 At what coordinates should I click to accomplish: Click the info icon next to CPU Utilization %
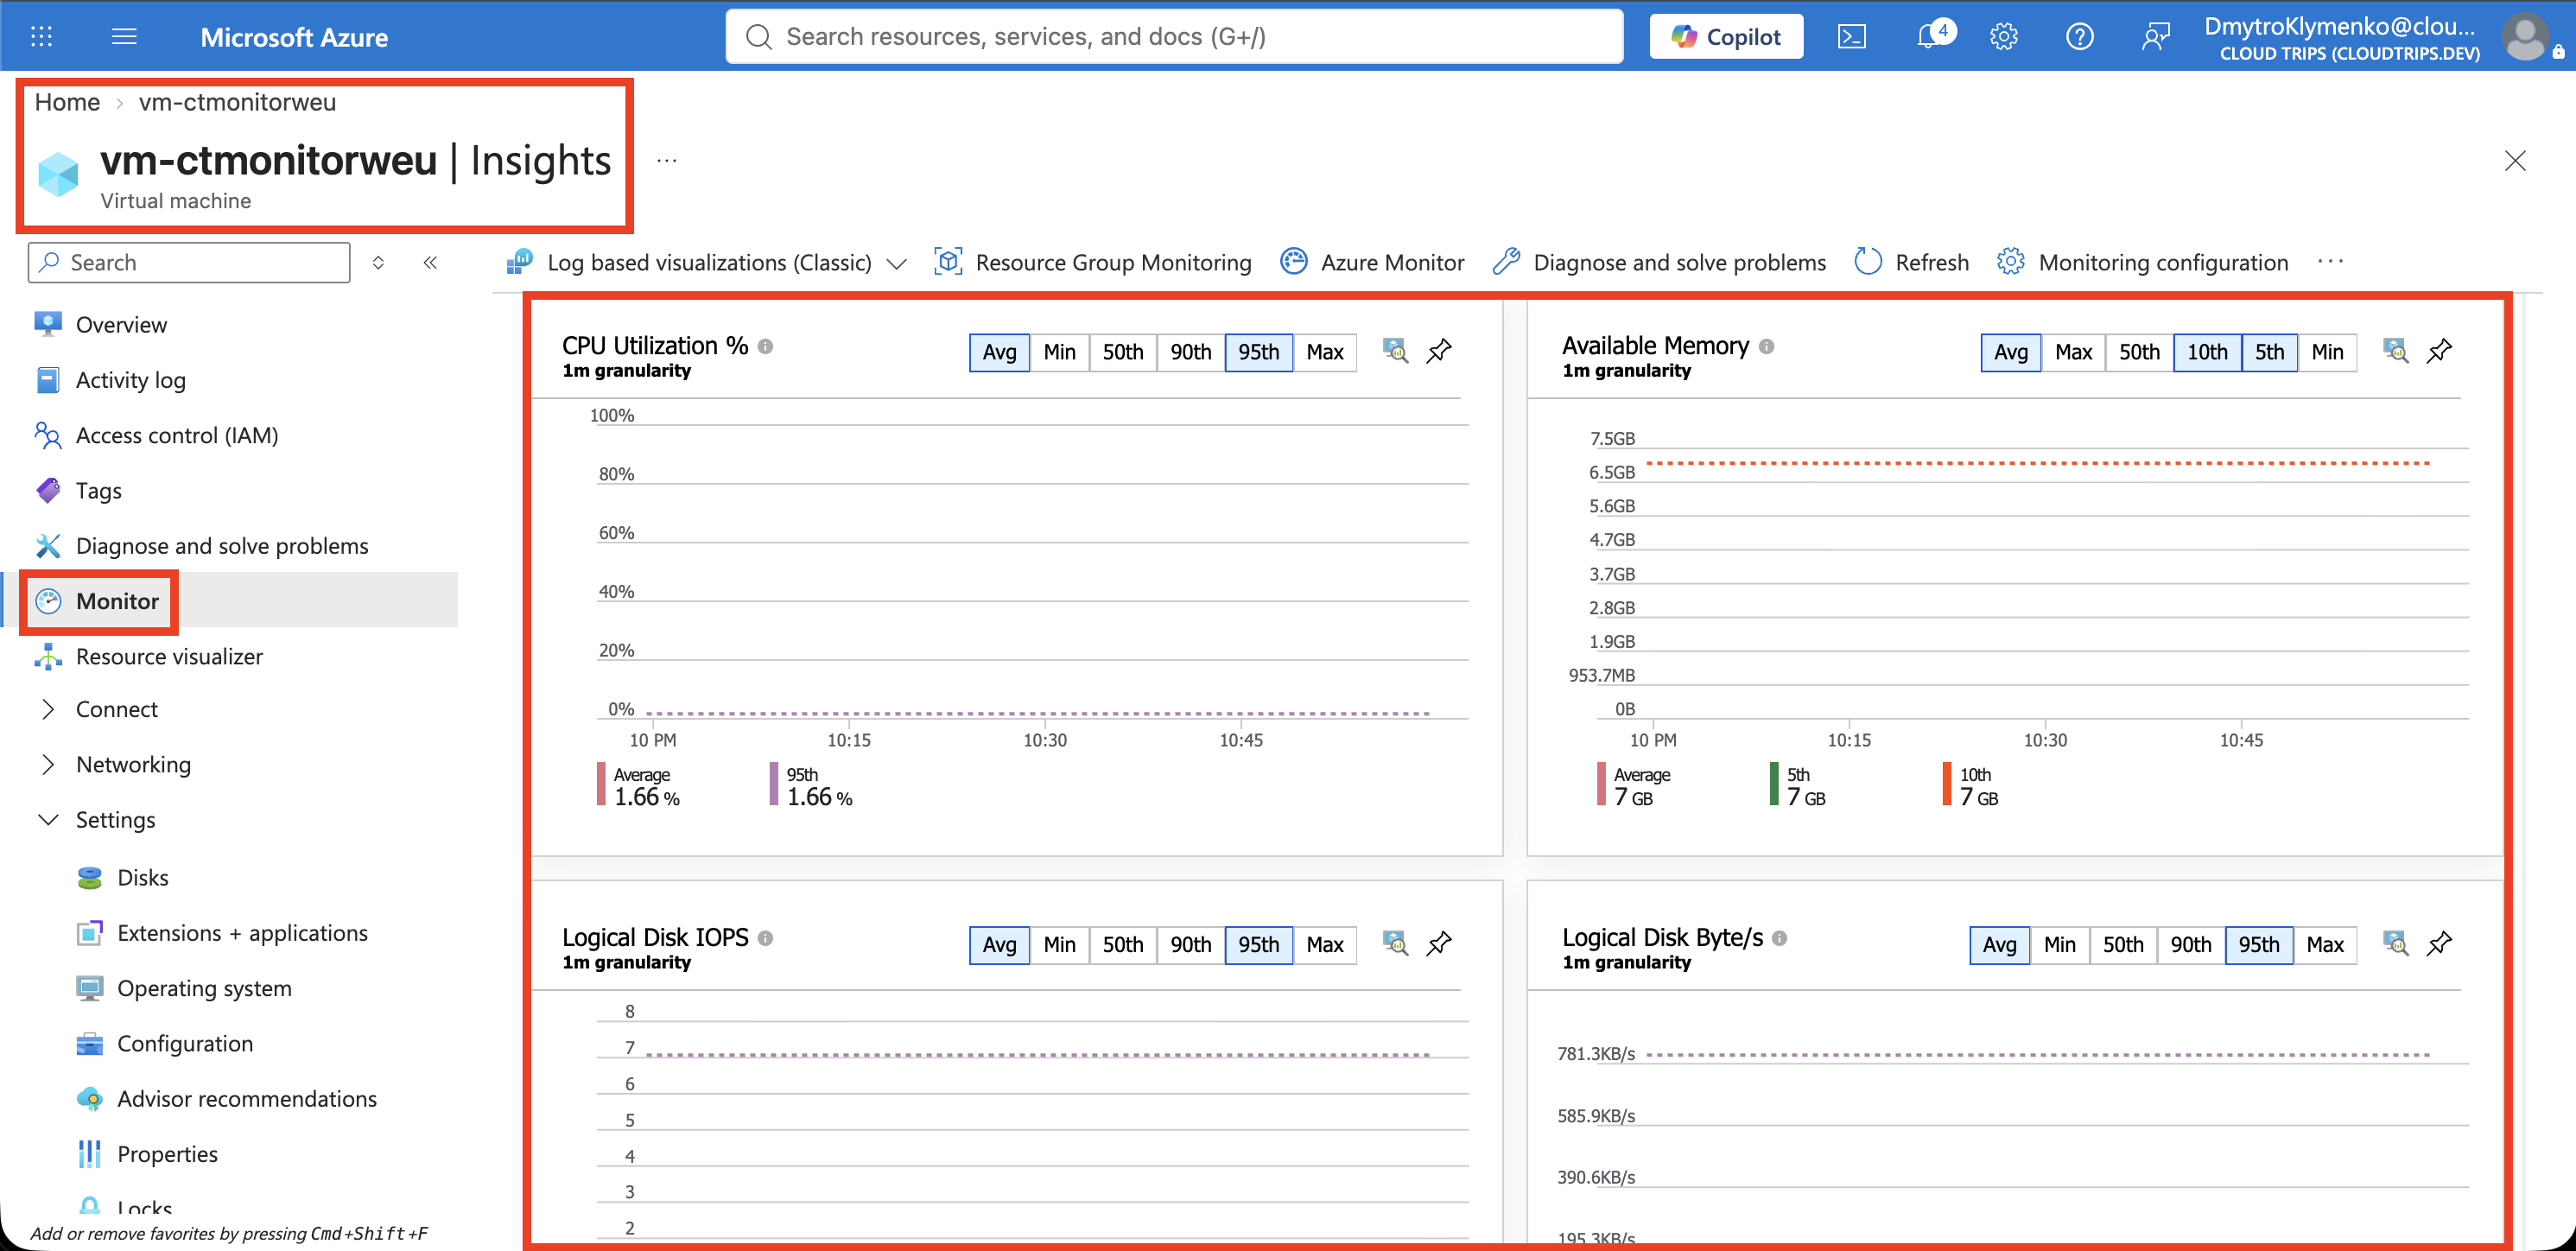pos(765,347)
